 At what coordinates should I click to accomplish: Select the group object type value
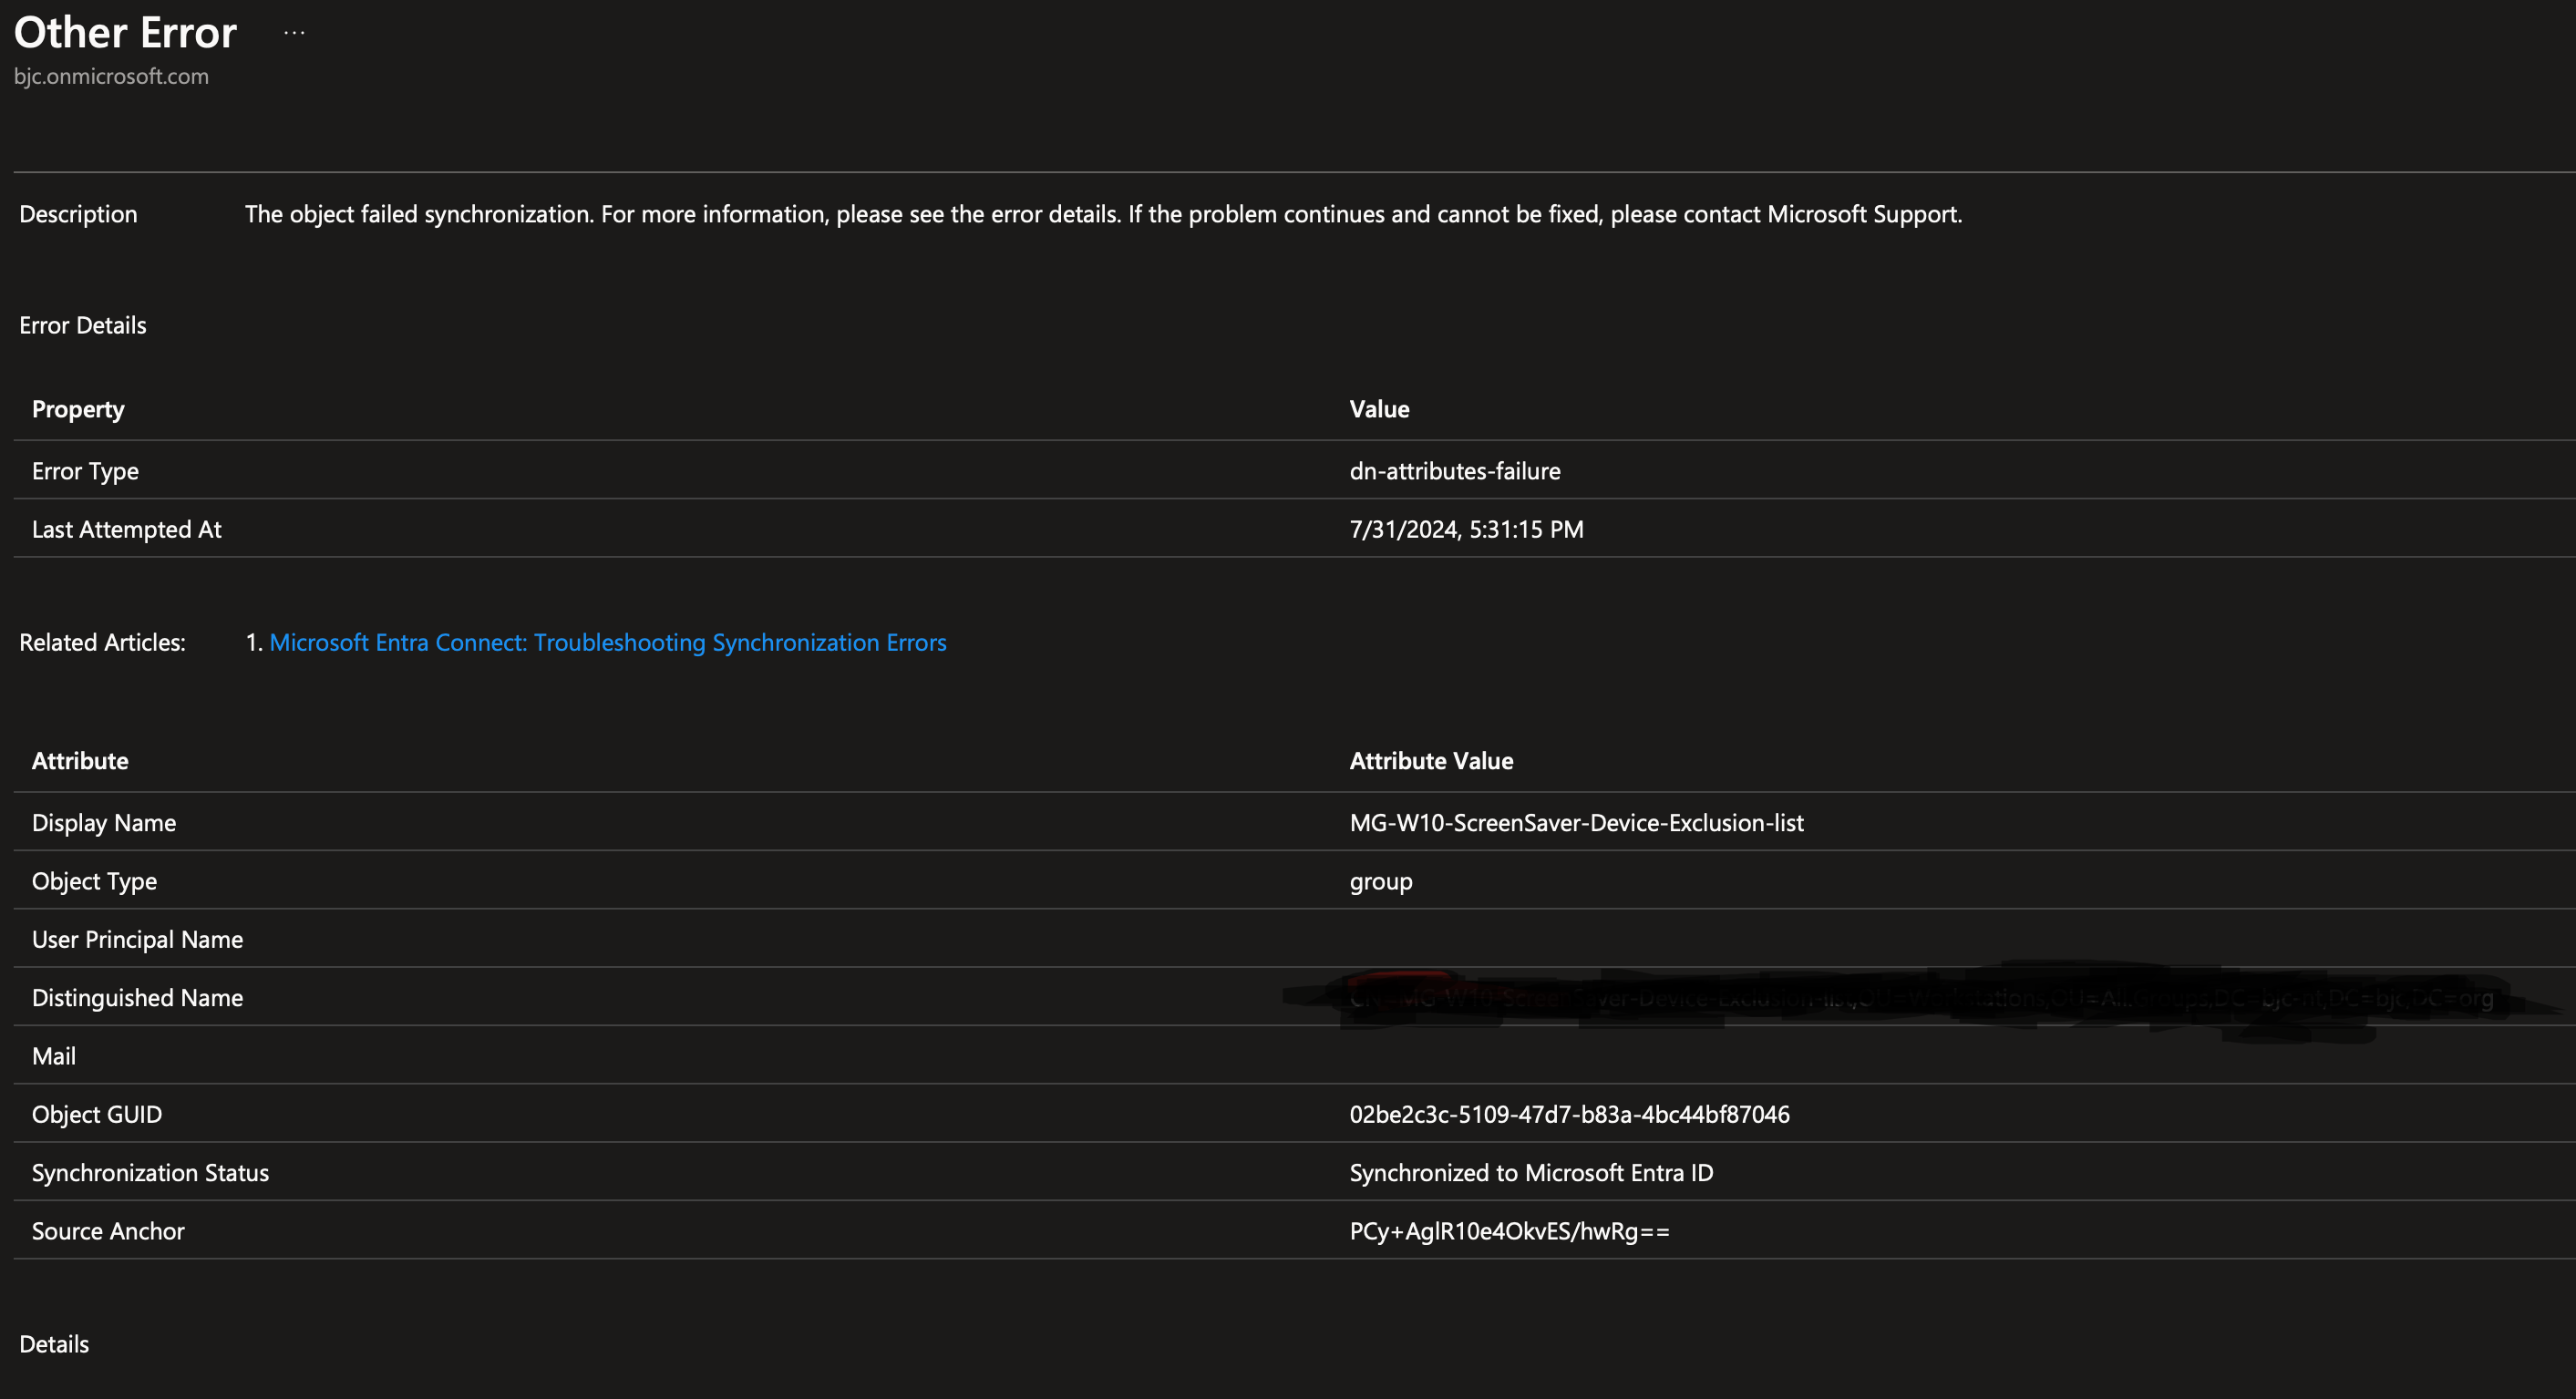(x=1381, y=881)
